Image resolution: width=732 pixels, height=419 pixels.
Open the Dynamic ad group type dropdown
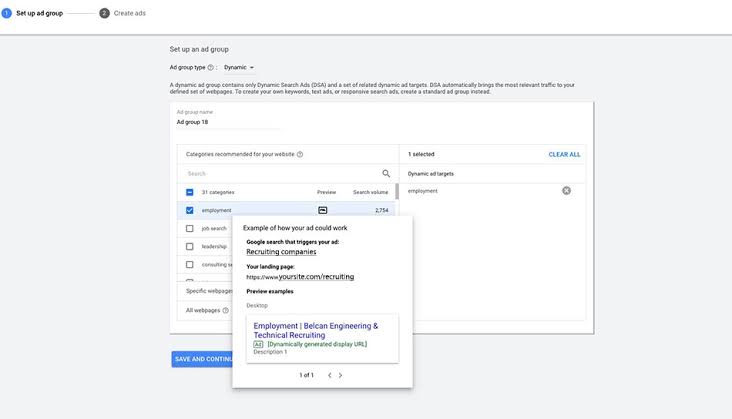pos(239,68)
